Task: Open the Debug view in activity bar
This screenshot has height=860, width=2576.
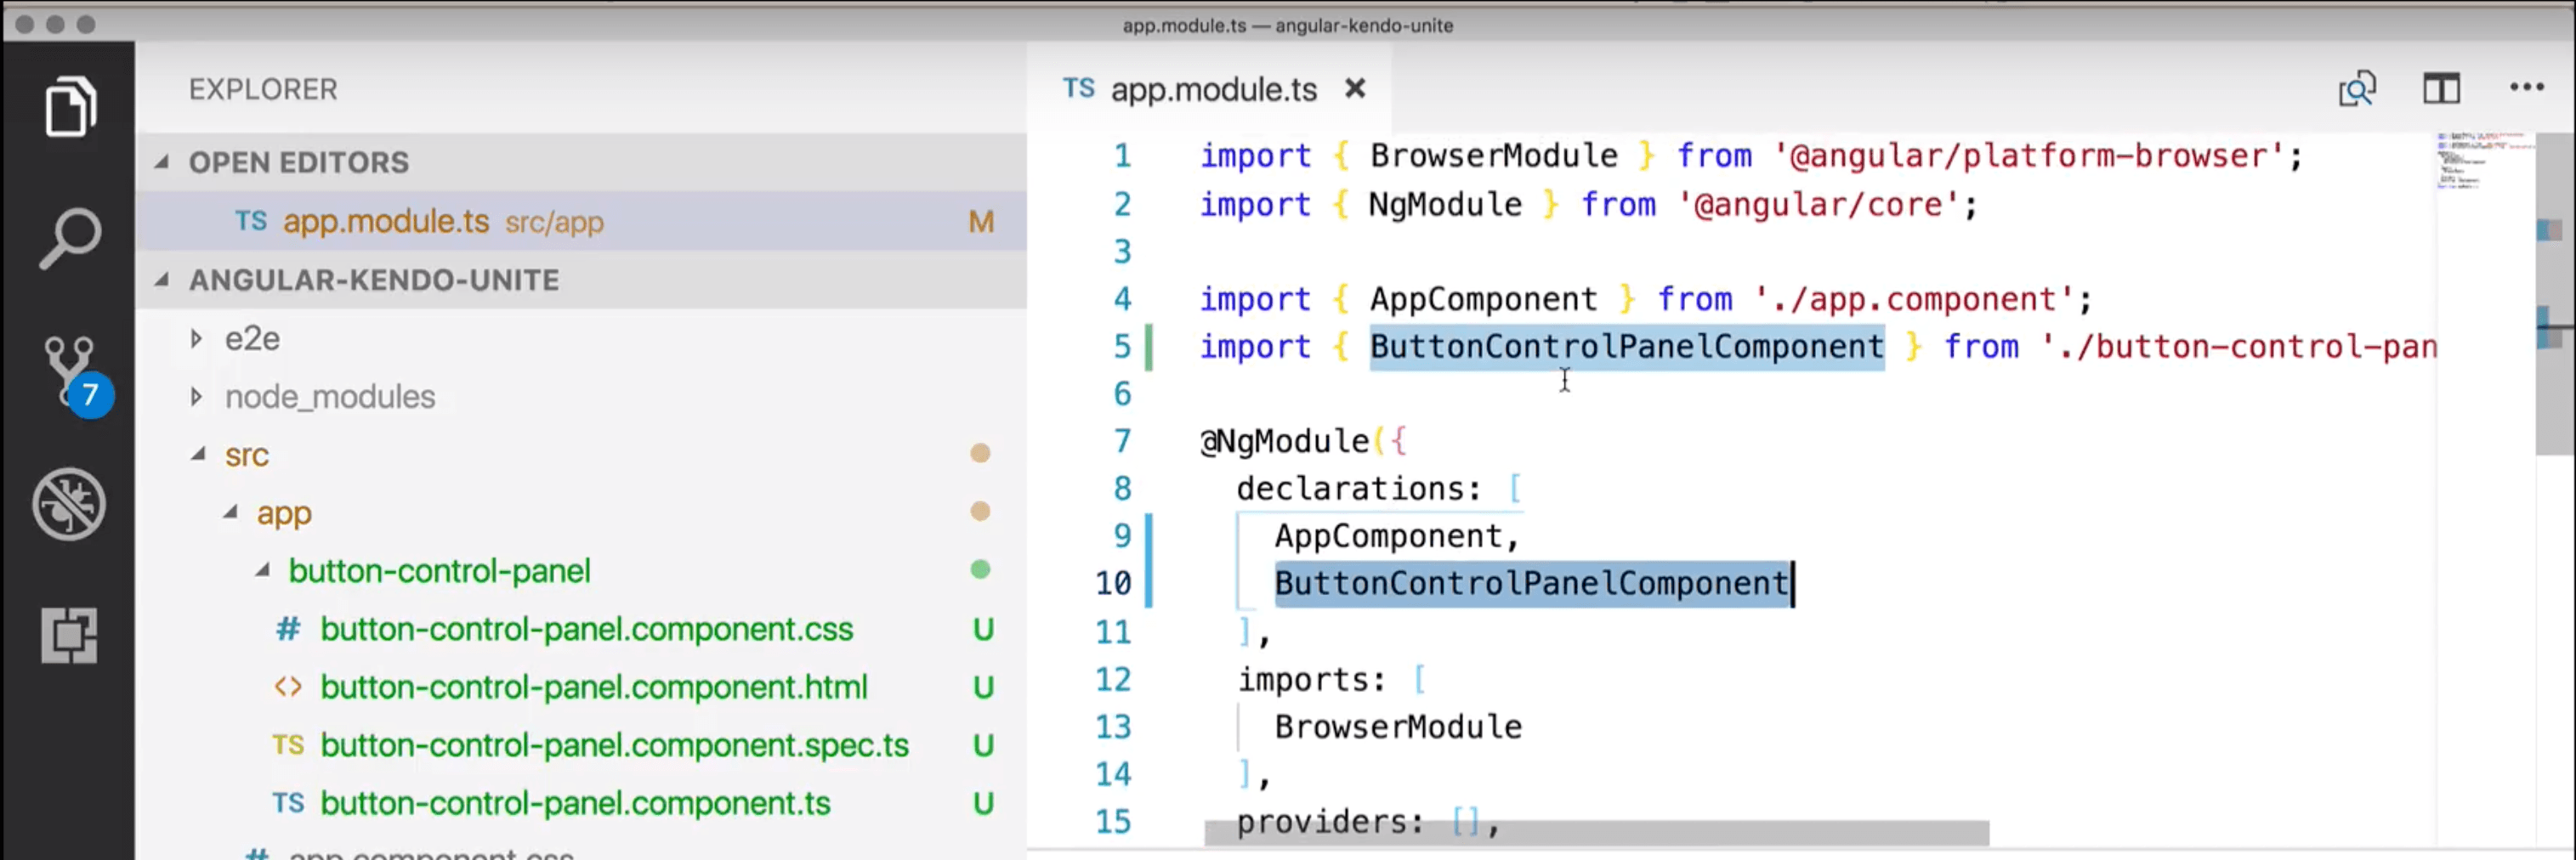Action: [69, 504]
